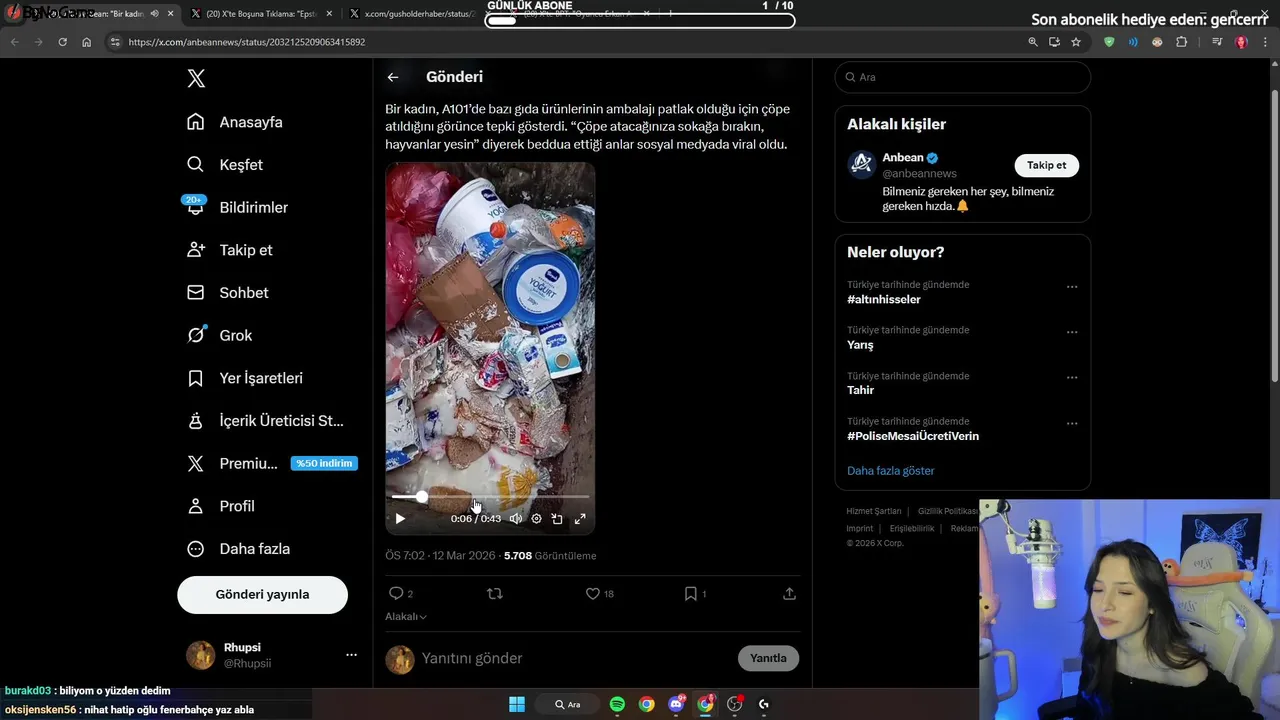Open the Alakalı sort dropdown
Image resolution: width=1280 pixels, height=720 pixels.
pyautogui.click(x=406, y=617)
